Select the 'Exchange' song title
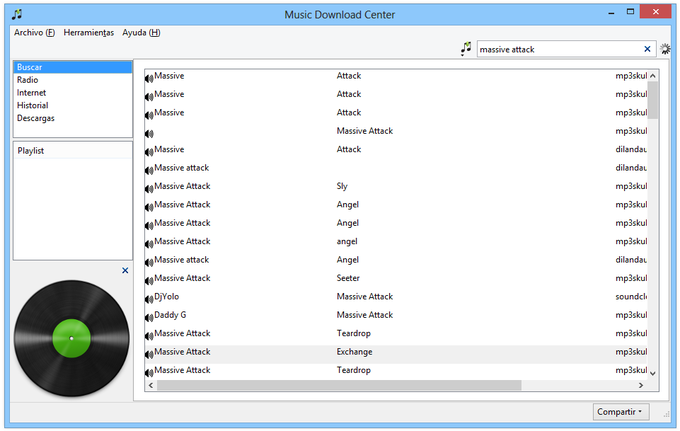Image resolution: width=680 pixels, height=431 pixels. [x=354, y=352]
